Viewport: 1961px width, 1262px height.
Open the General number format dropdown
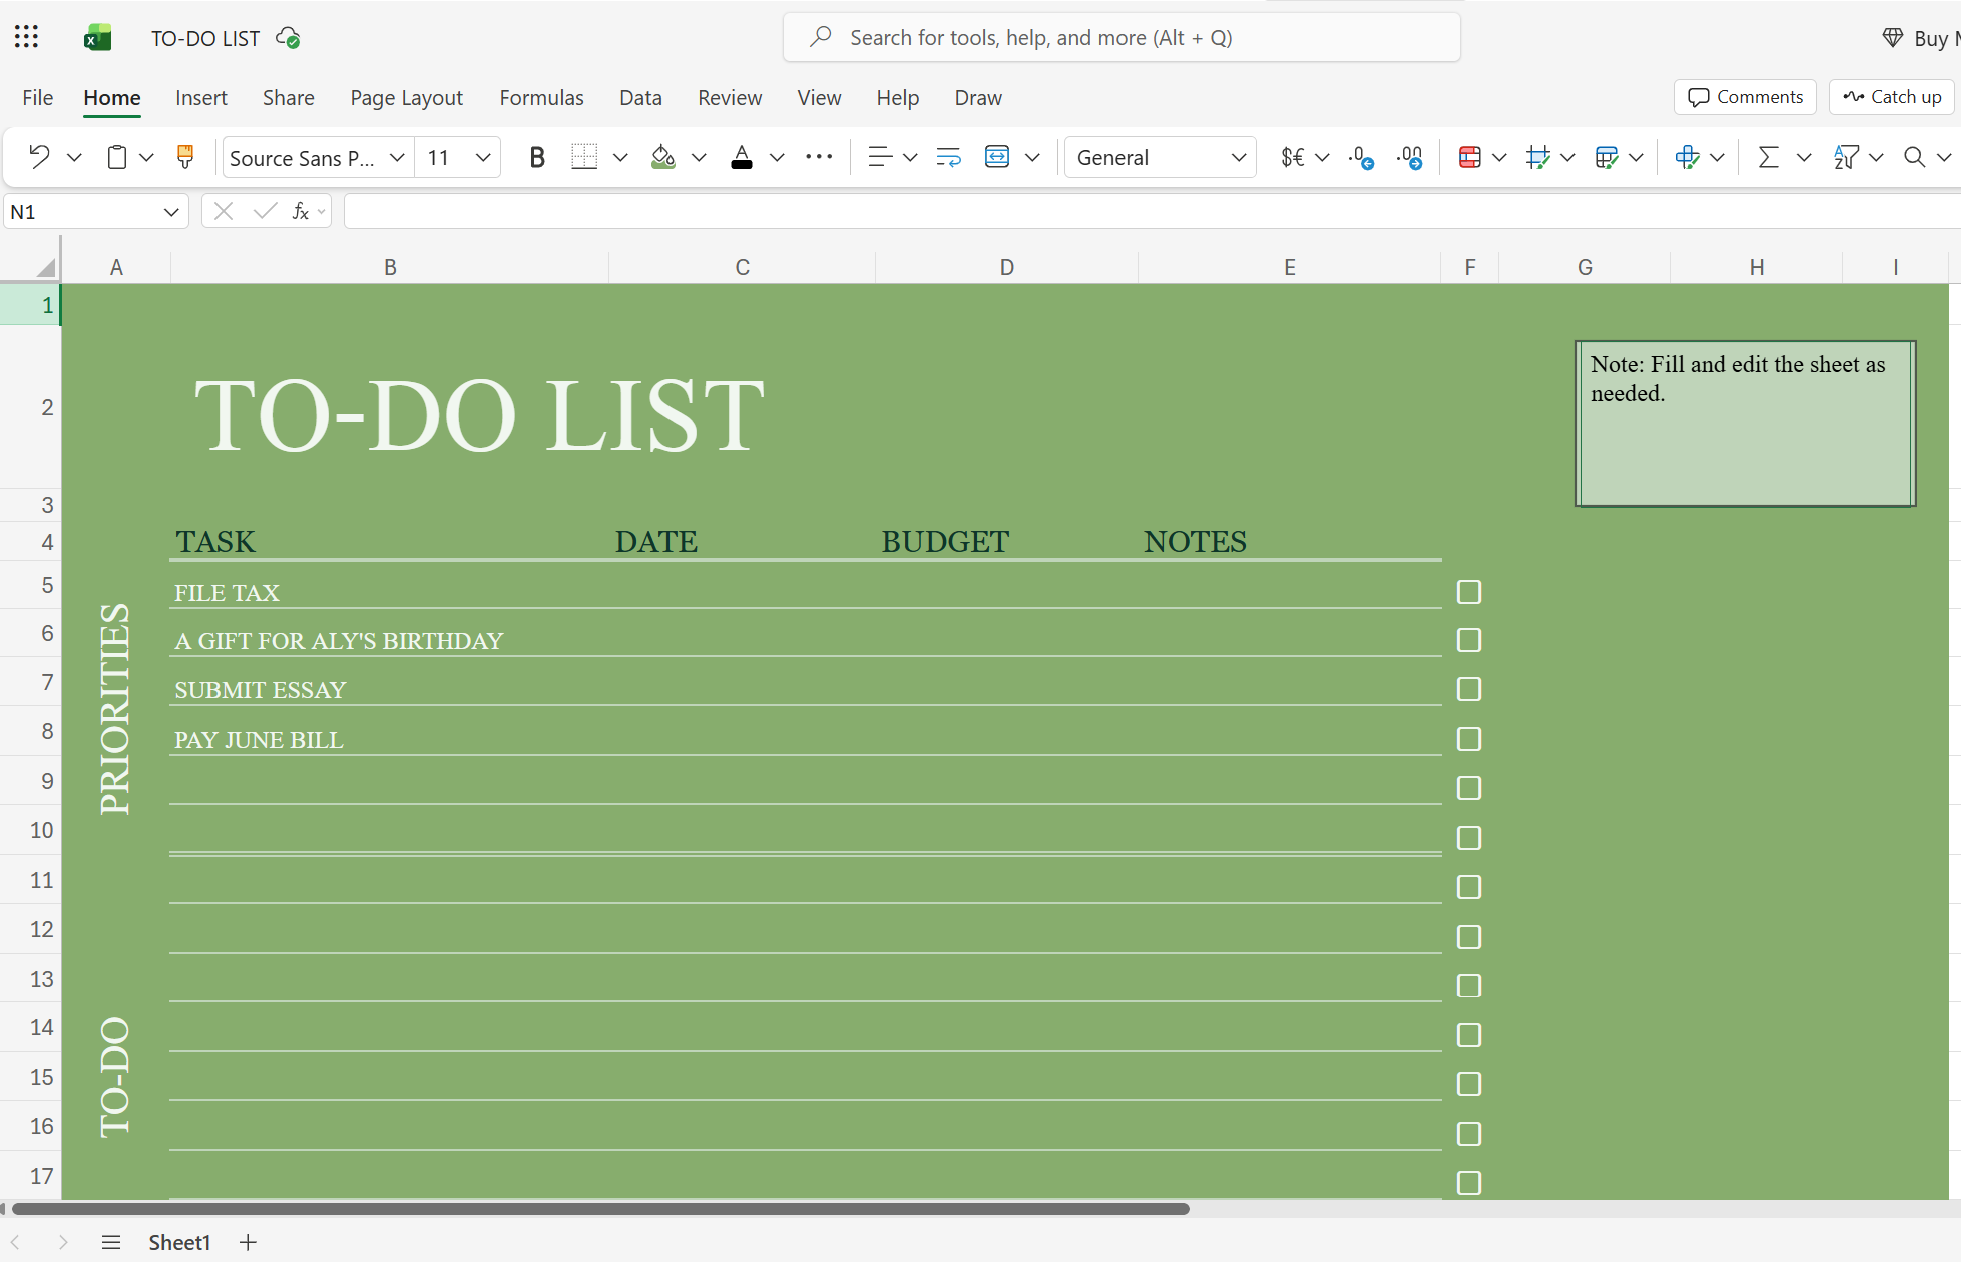coord(1239,157)
